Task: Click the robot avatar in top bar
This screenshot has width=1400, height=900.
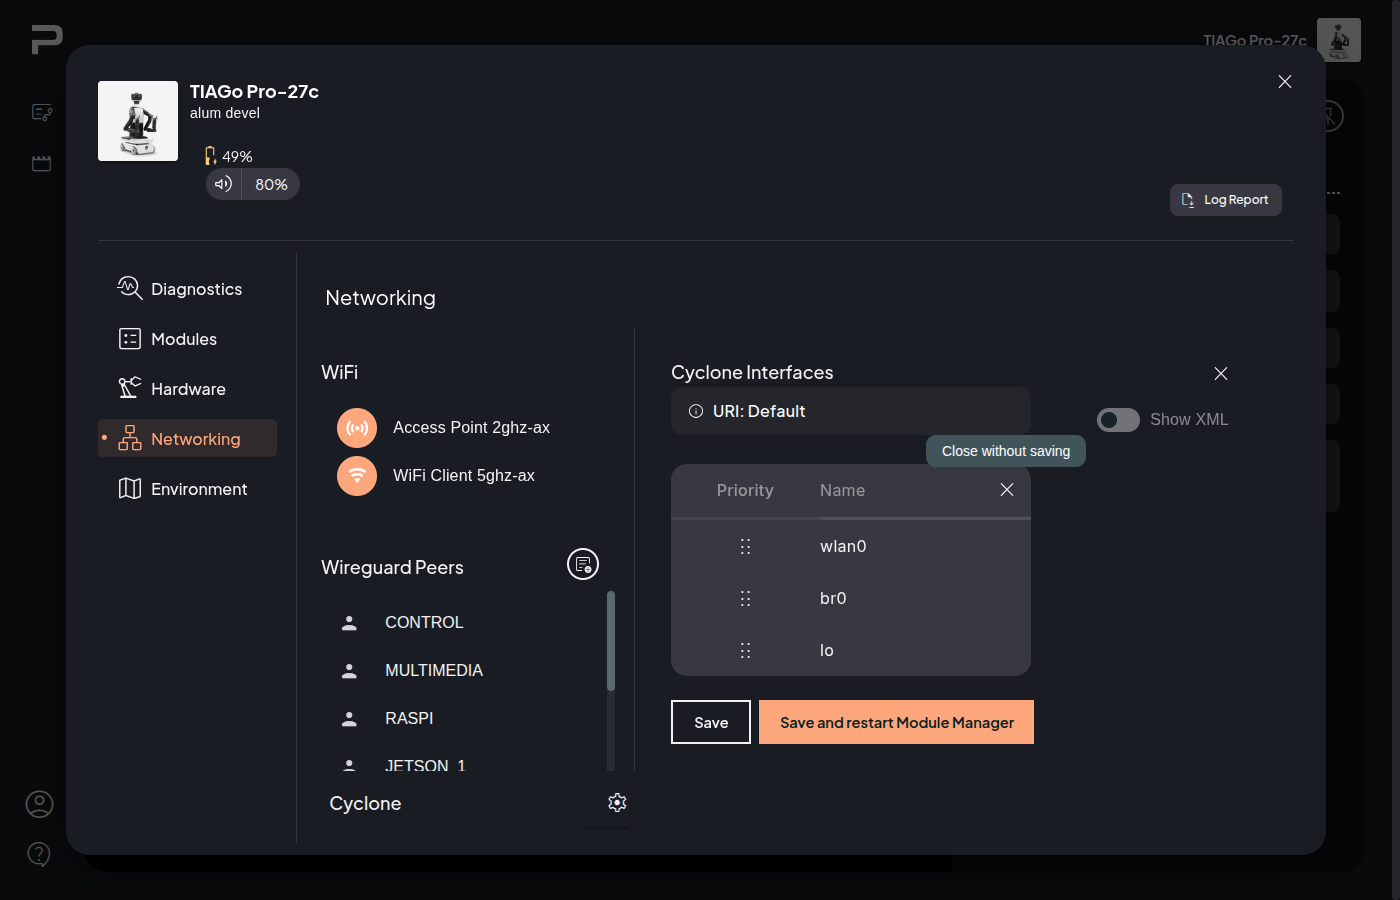Action: point(1339,40)
